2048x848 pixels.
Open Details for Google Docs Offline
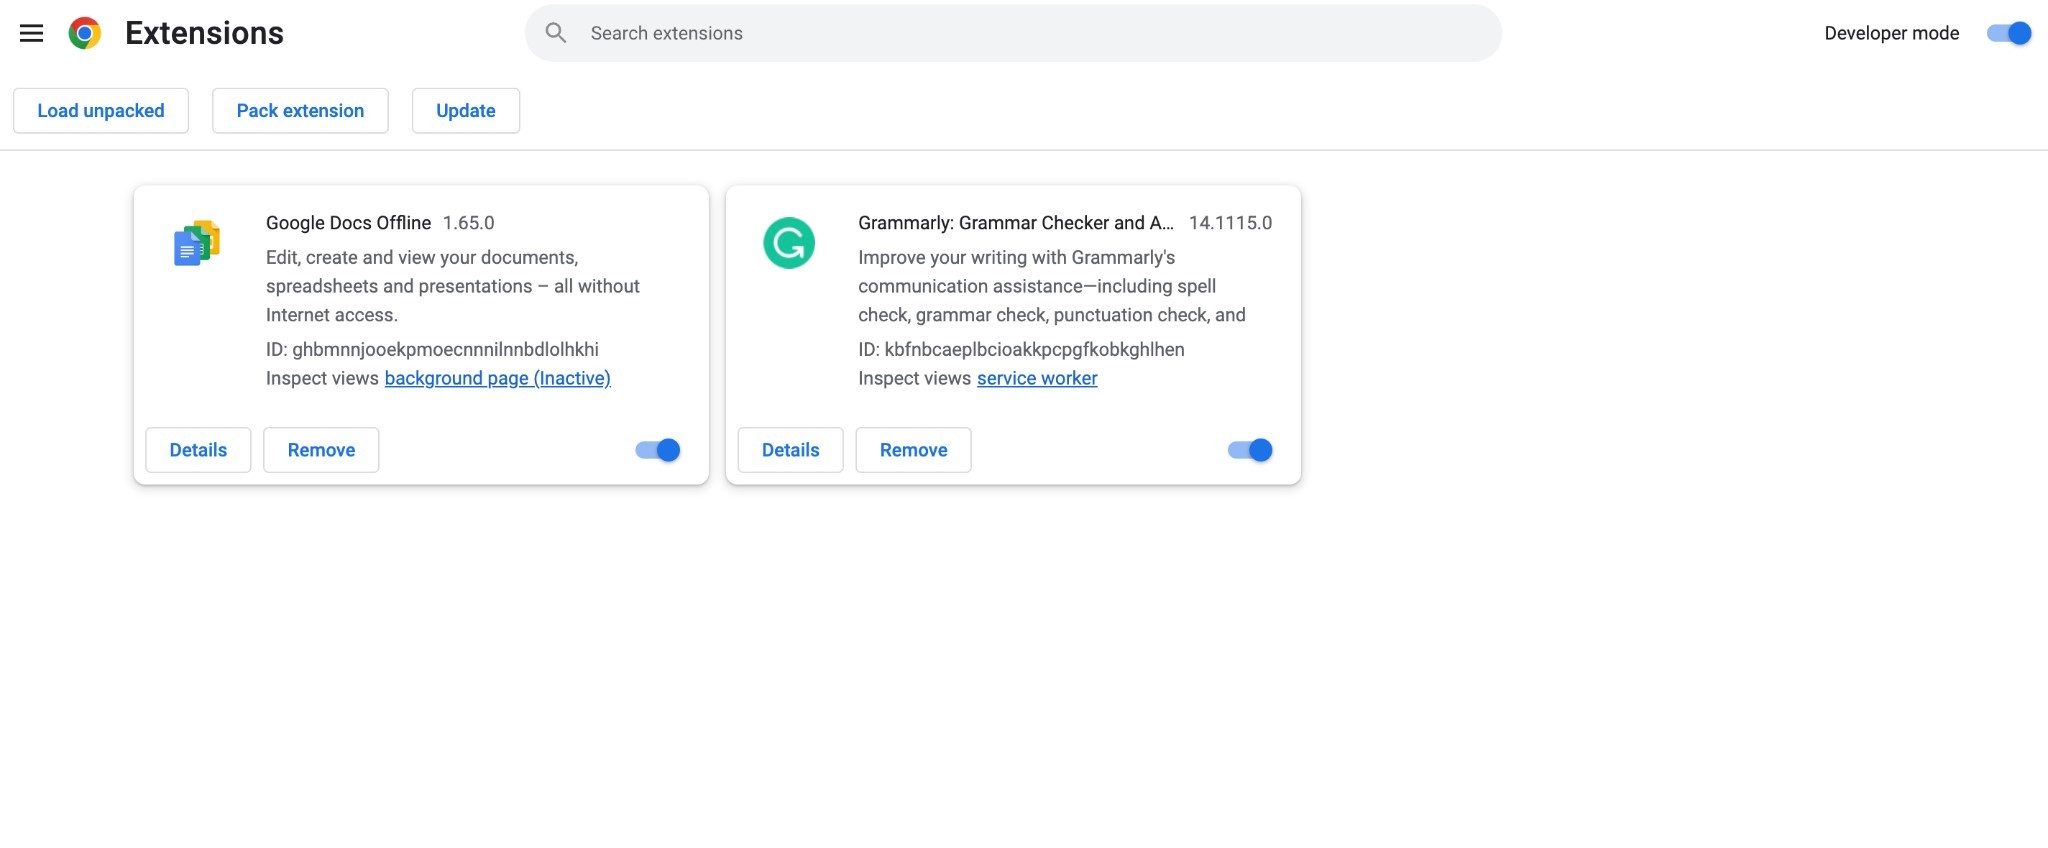(198, 450)
